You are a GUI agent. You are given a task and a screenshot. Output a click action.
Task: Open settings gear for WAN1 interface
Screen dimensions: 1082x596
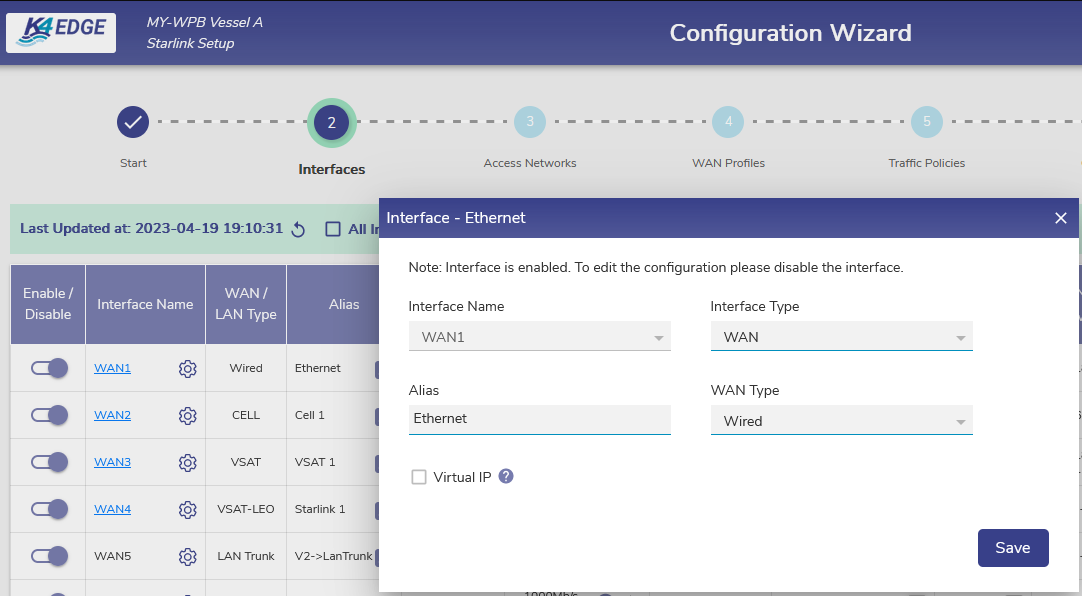[x=187, y=369]
